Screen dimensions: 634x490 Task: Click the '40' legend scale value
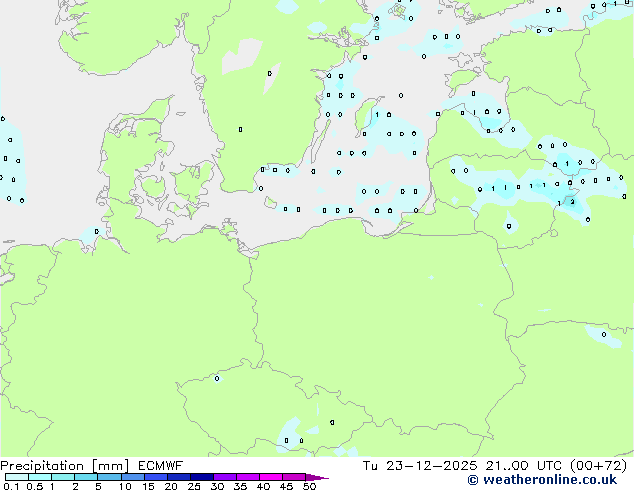point(263,486)
